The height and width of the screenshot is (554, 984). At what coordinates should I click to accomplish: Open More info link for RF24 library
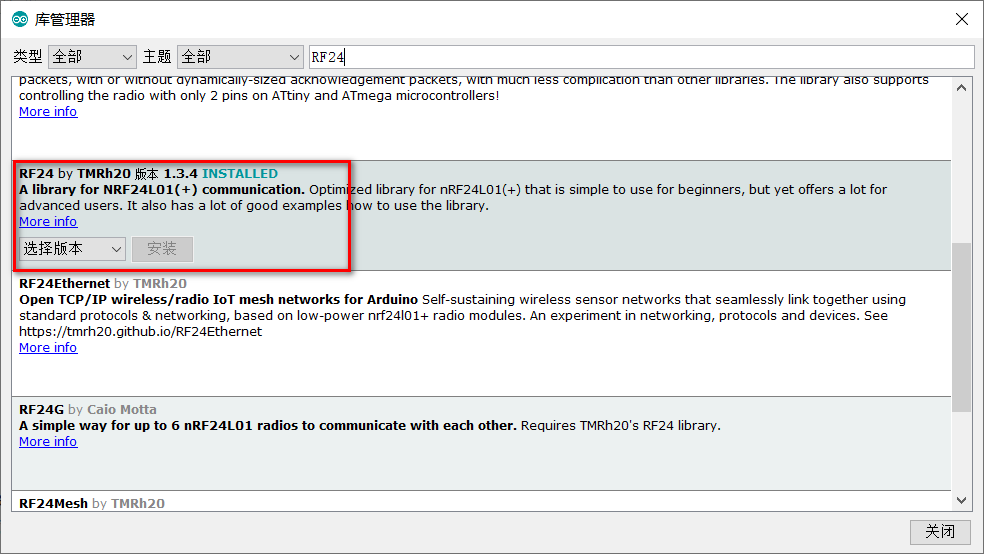pyautogui.click(x=48, y=221)
